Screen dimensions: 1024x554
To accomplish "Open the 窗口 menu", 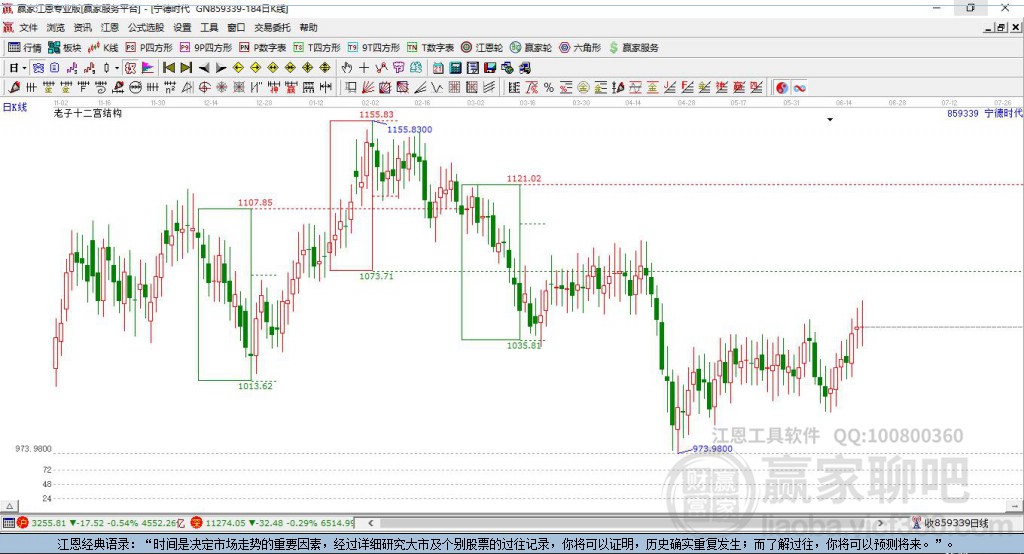I will 236,27.
